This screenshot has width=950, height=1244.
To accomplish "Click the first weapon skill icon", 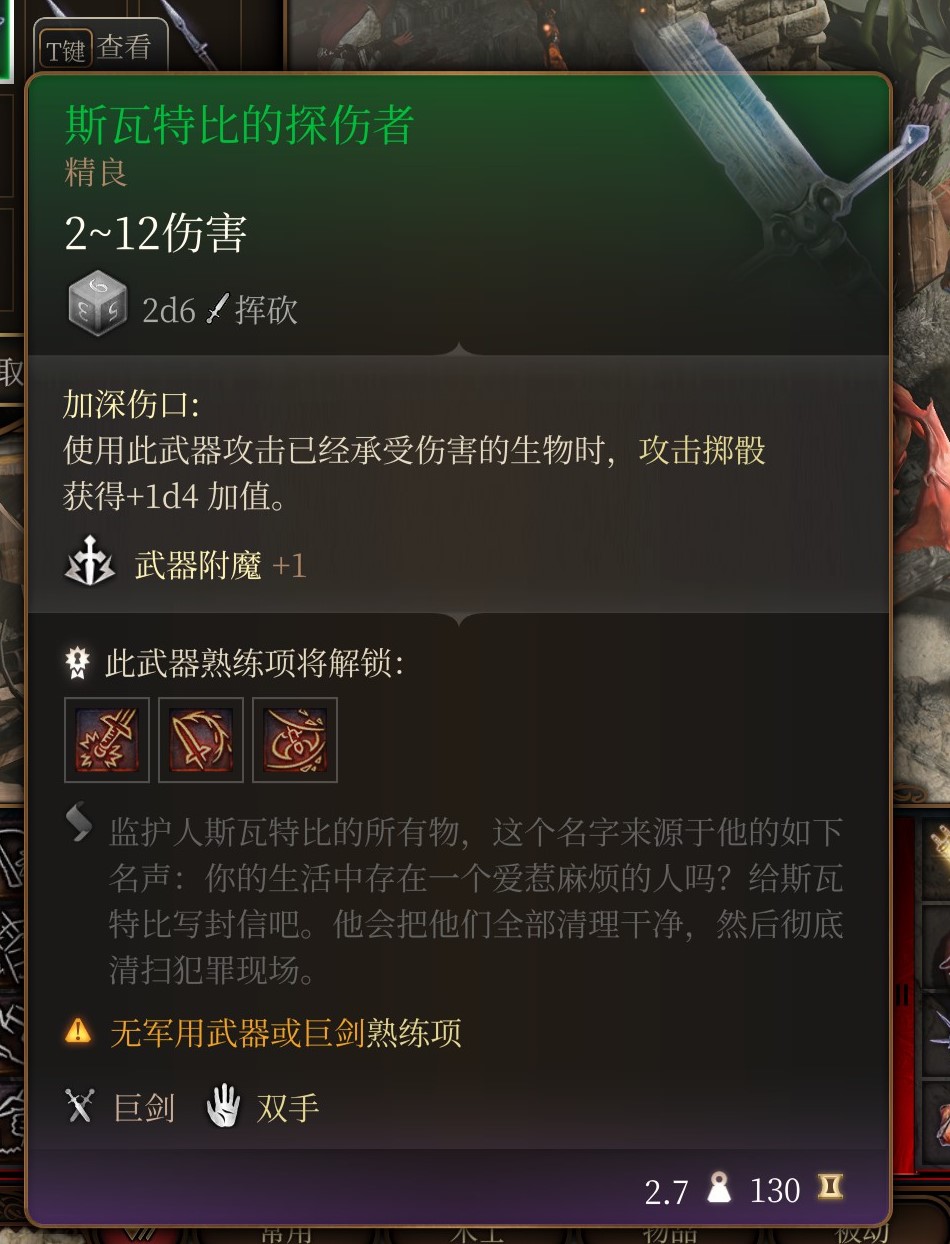I will coord(107,740).
